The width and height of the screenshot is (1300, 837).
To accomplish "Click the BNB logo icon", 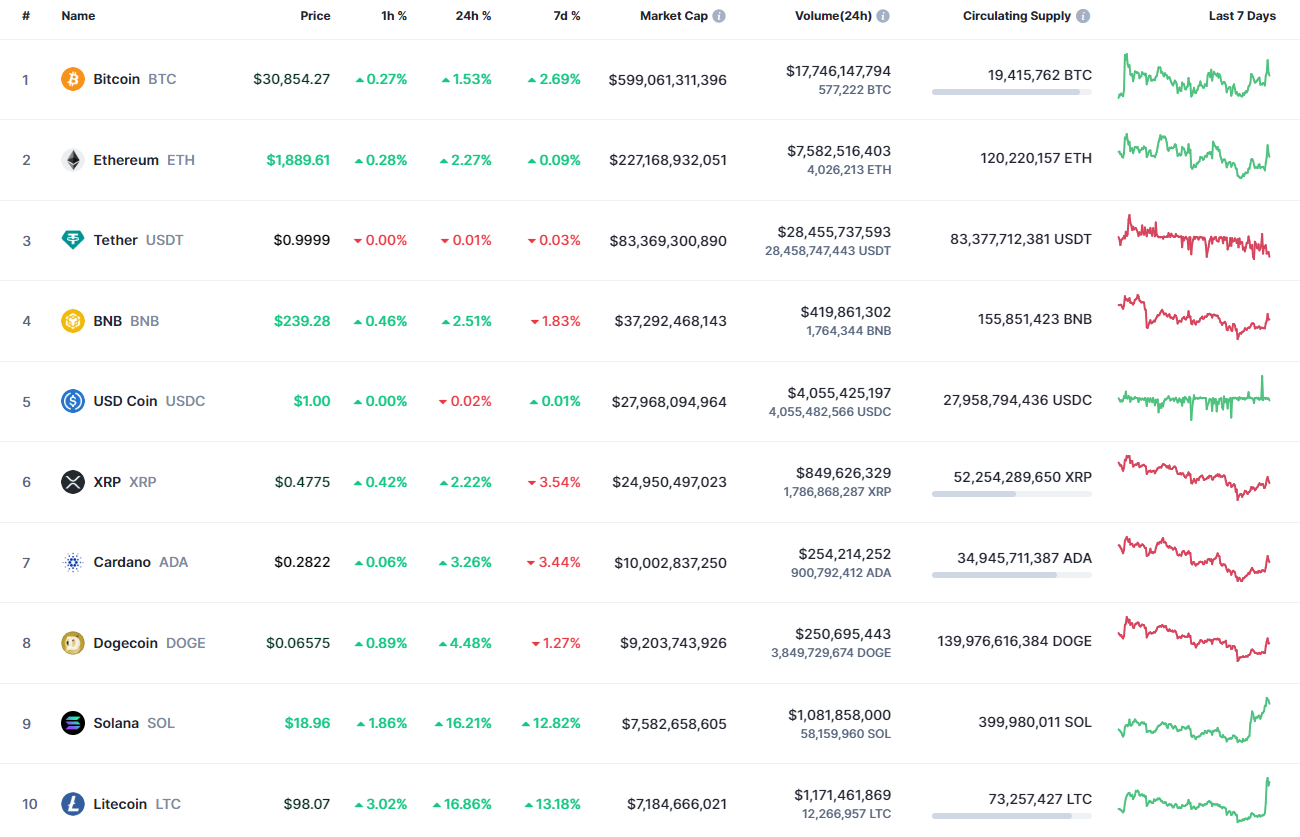I will point(73,321).
